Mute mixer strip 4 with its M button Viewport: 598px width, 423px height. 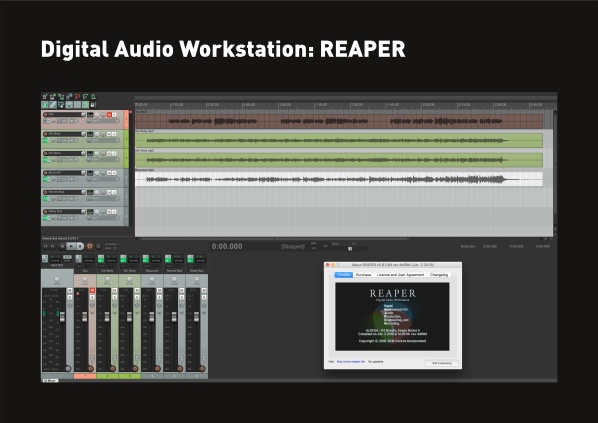[x=159, y=290]
